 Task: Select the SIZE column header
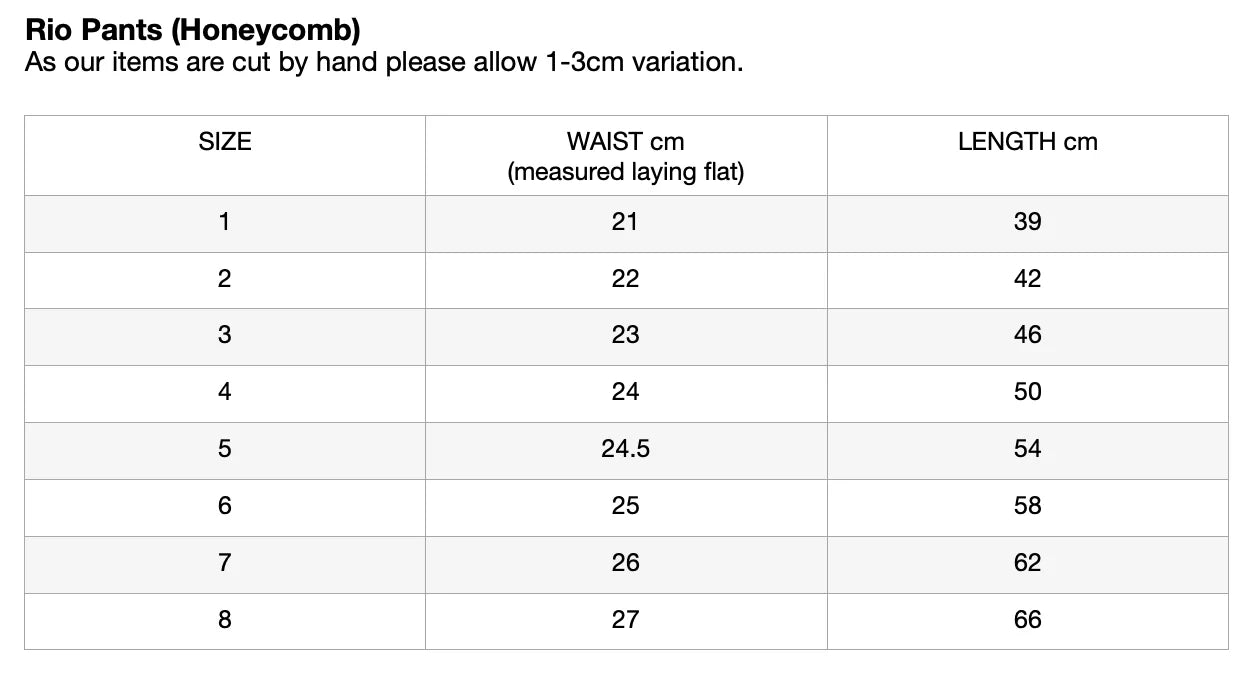(x=225, y=142)
